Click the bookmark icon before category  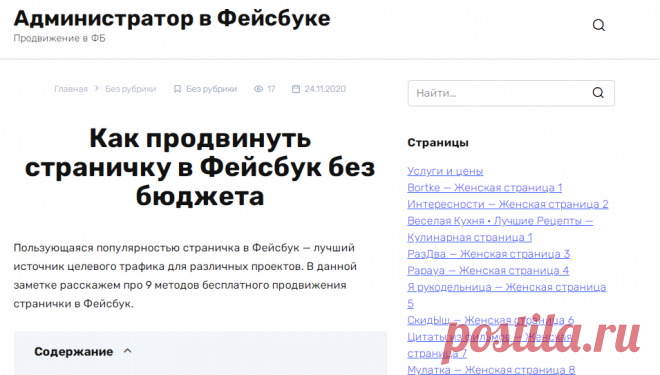pyautogui.click(x=177, y=89)
